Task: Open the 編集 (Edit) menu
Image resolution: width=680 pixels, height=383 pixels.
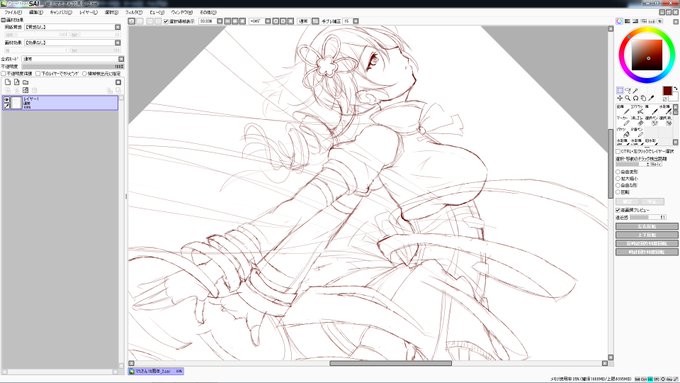Action: (36, 13)
